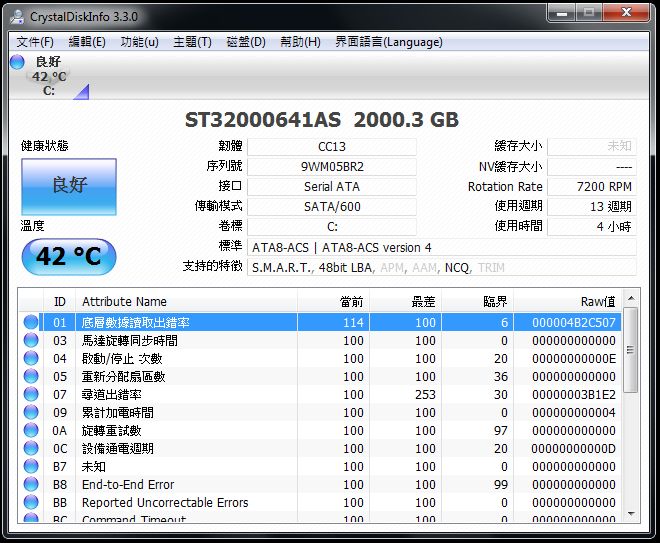This screenshot has height=543, width=660.
Task: Click the 良好 health status button
Action: coord(69,186)
